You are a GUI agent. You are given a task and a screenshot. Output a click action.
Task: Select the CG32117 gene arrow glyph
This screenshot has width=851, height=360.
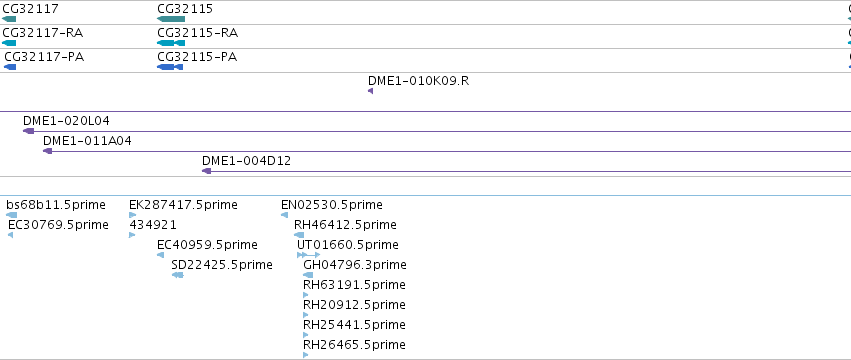(x=9, y=19)
